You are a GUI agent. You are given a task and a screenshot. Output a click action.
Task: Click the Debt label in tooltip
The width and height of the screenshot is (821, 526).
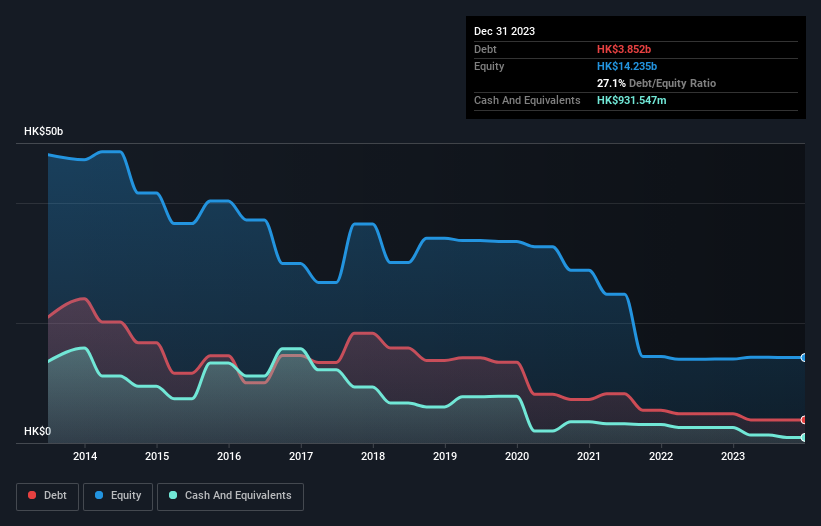(485, 49)
